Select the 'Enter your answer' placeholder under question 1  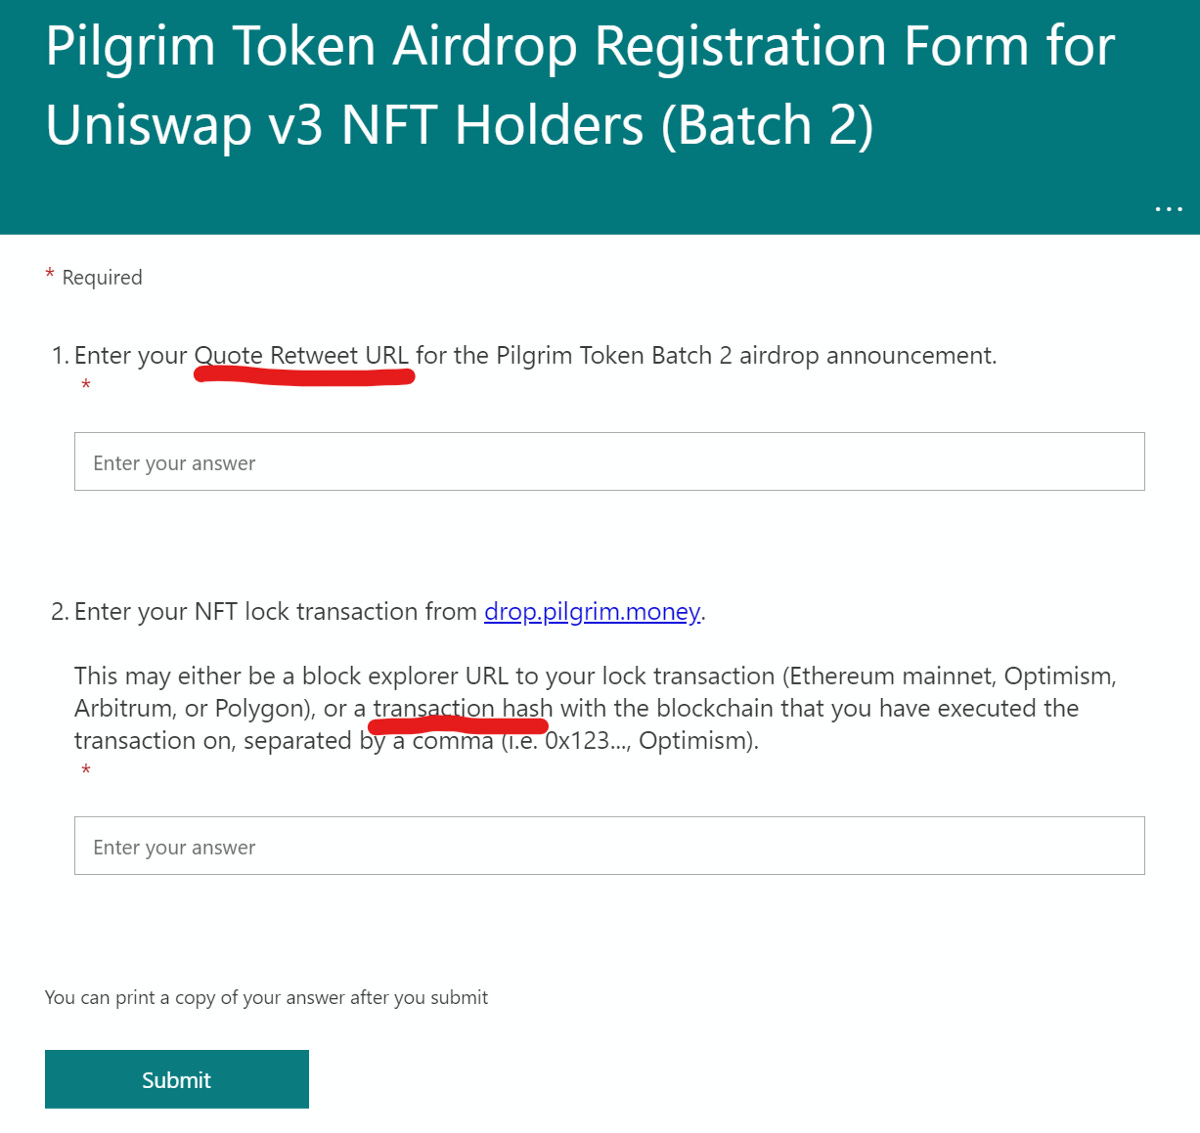(174, 462)
